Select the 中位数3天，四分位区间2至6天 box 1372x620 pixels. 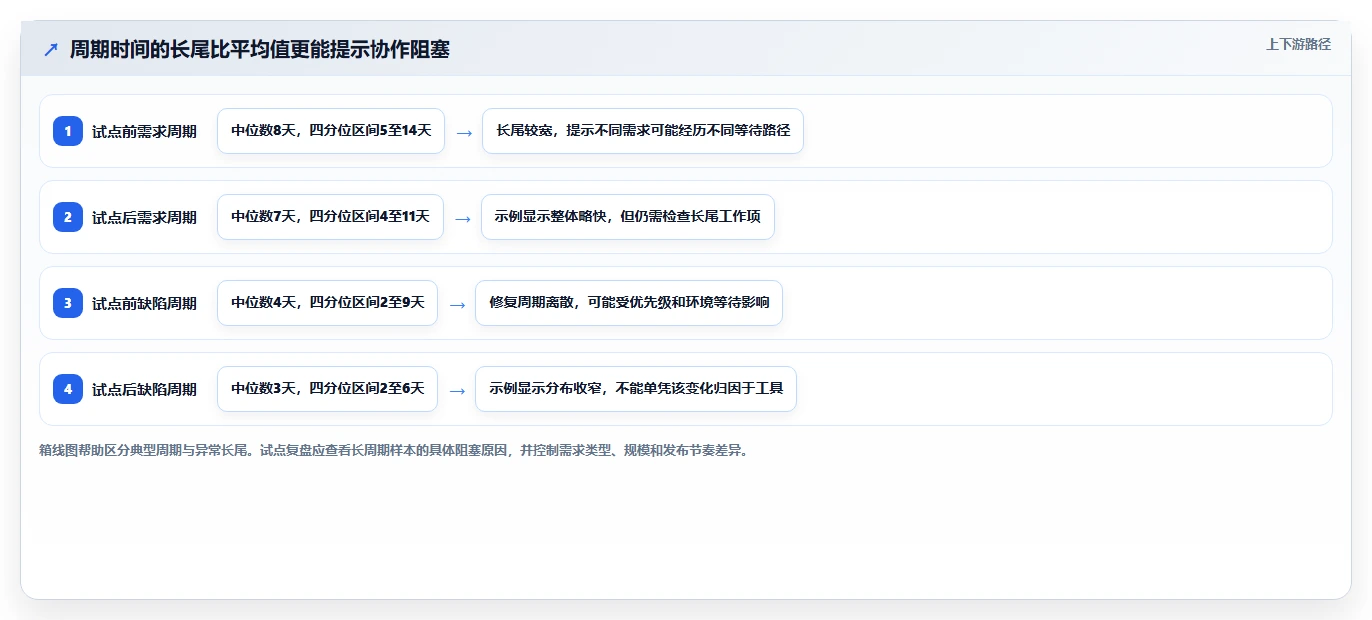[x=327, y=389]
